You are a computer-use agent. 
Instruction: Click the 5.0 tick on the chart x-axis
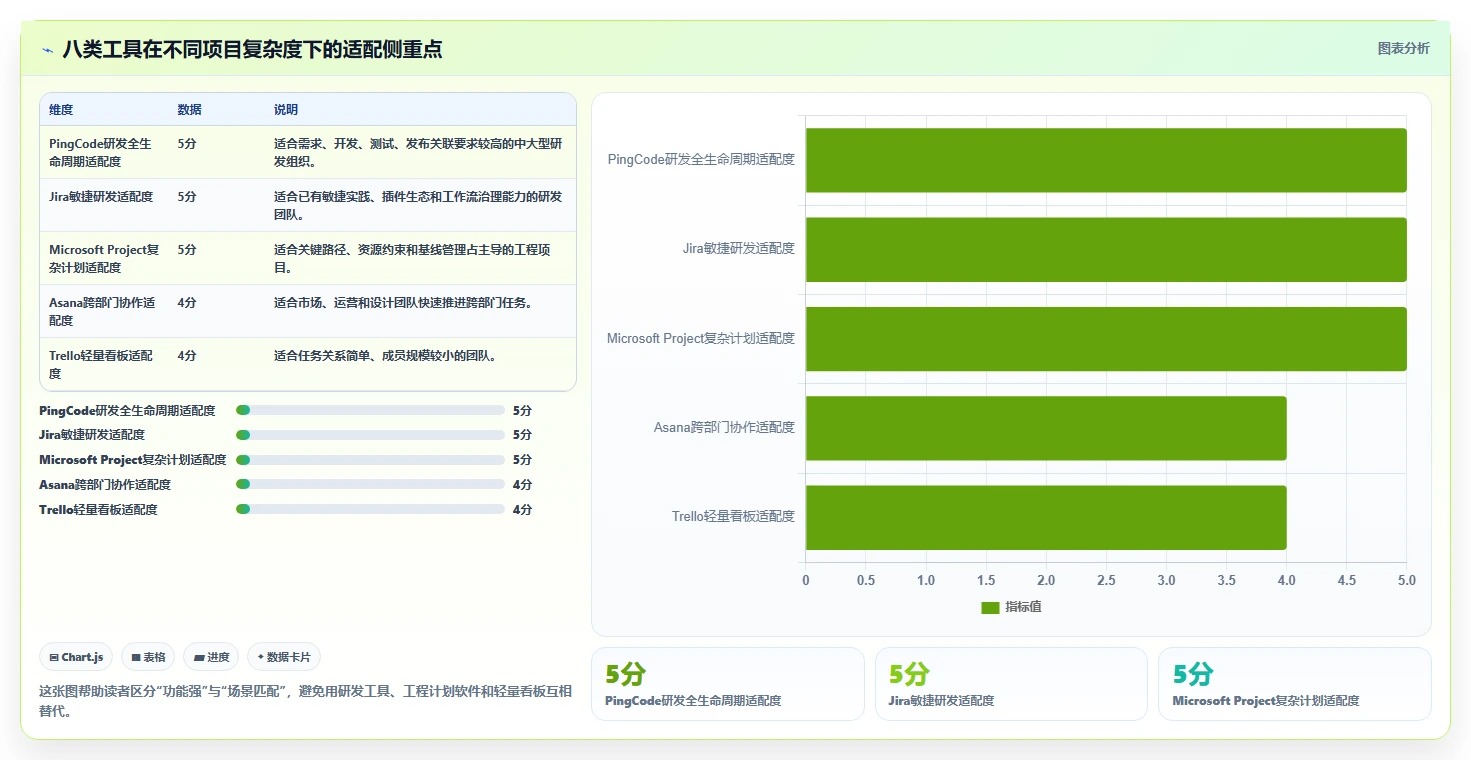pos(1407,580)
